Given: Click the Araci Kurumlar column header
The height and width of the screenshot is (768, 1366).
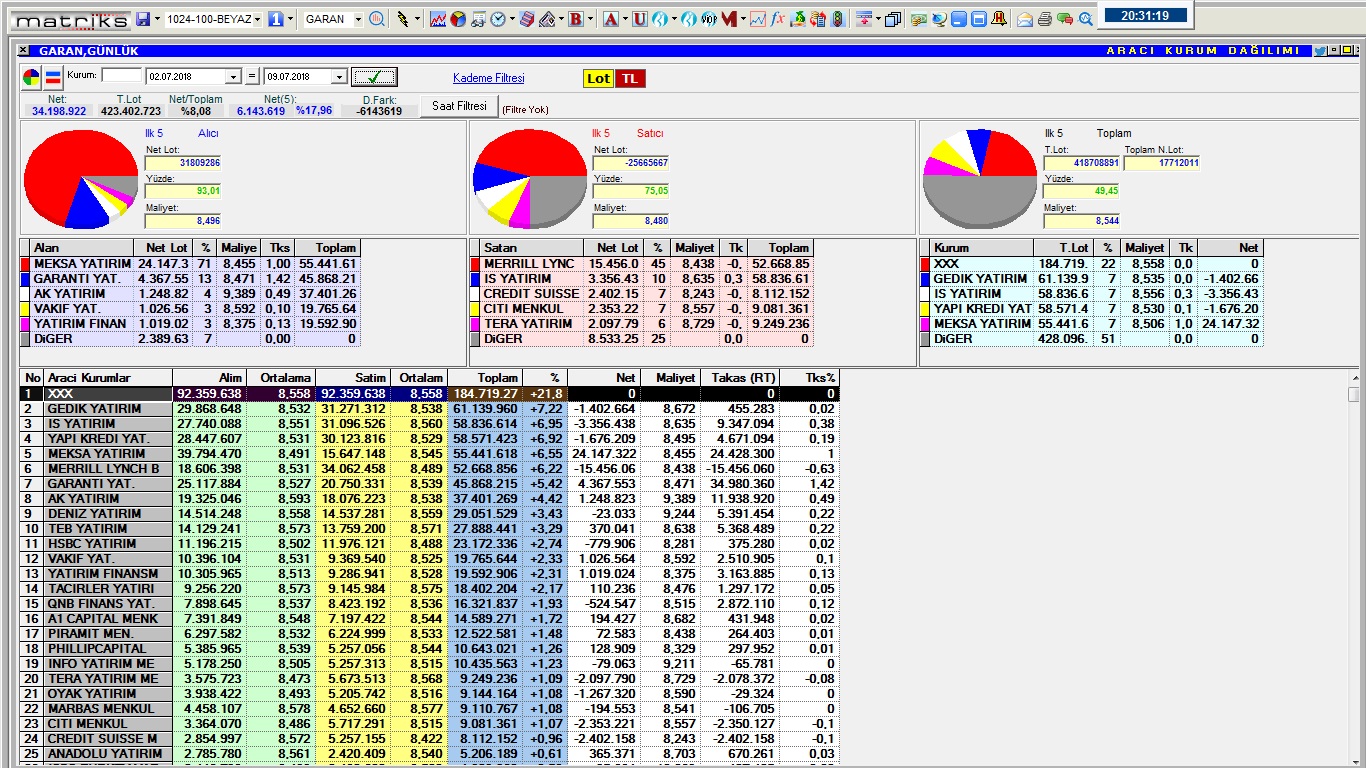Looking at the screenshot, I should click(x=108, y=378).
